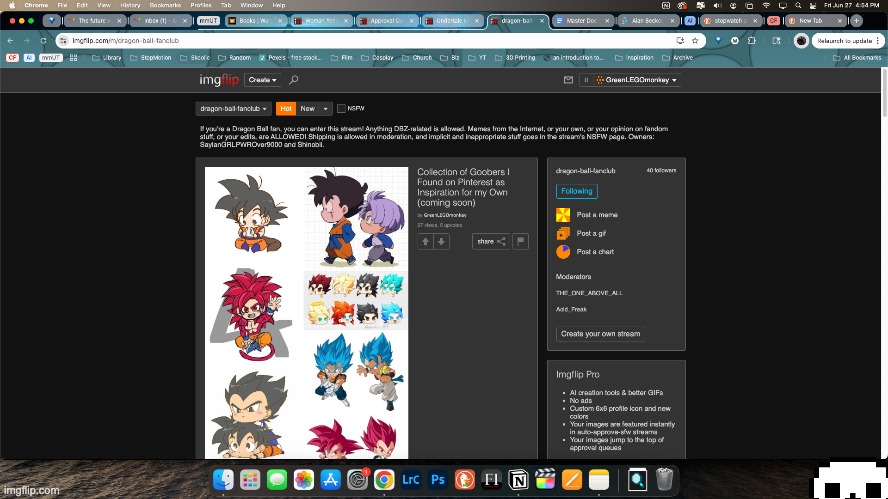
Task: Click Create your own stream button
Action: (600, 334)
